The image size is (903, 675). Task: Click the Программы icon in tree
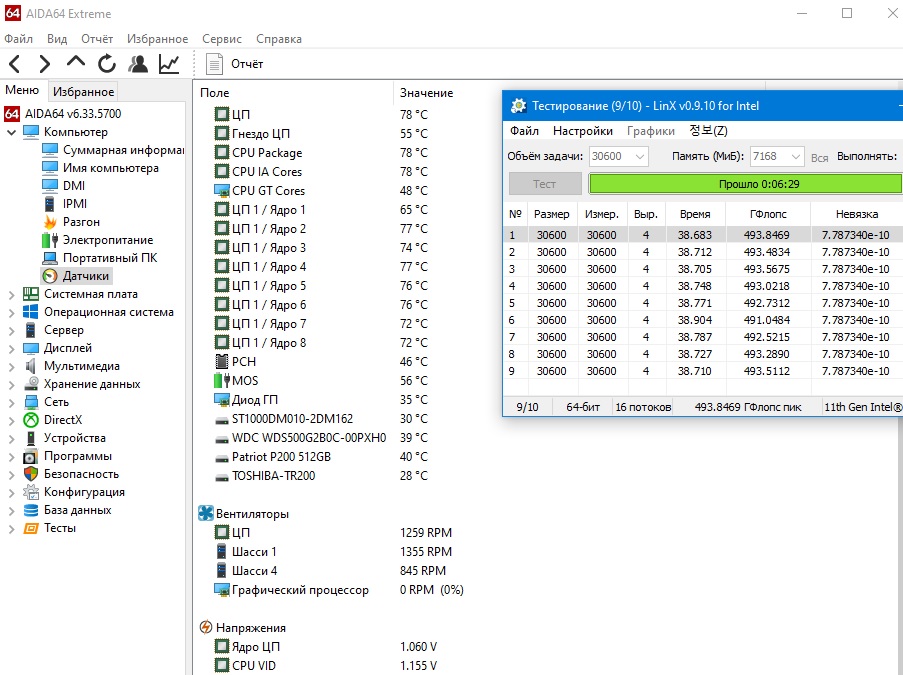[x=31, y=456]
